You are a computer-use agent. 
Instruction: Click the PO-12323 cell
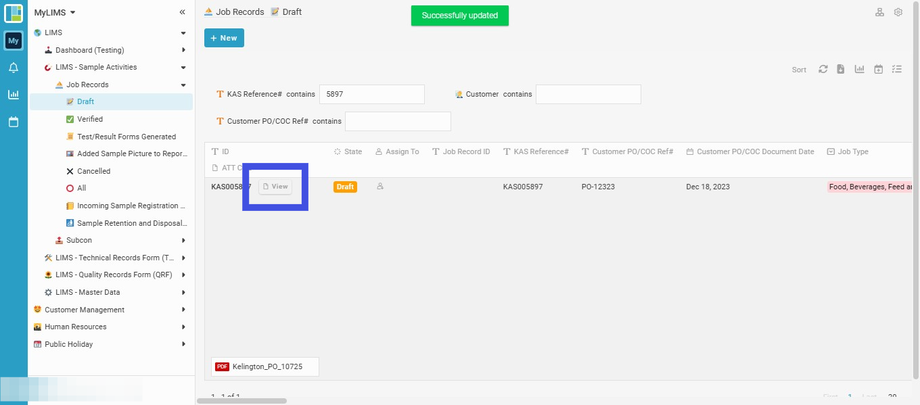pyautogui.click(x=598, y=187)
